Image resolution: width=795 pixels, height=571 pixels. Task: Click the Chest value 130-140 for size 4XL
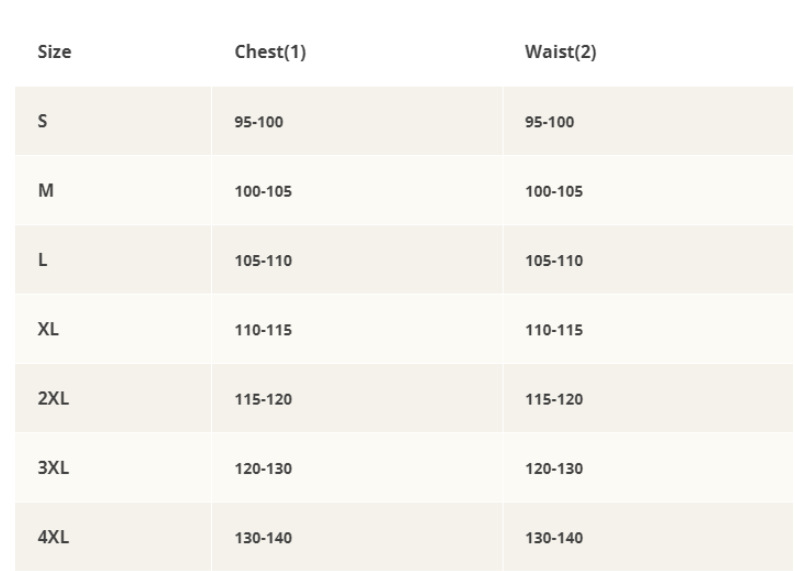[x=263, y=538]
